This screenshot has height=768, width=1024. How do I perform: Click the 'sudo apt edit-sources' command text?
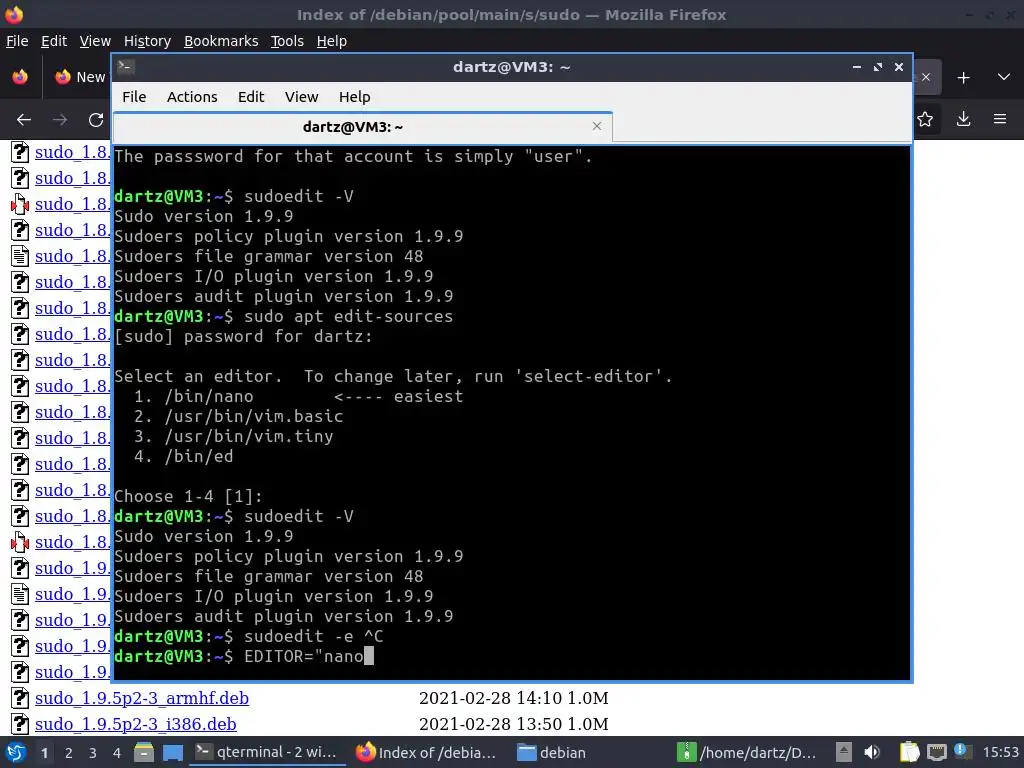point(348,317)
